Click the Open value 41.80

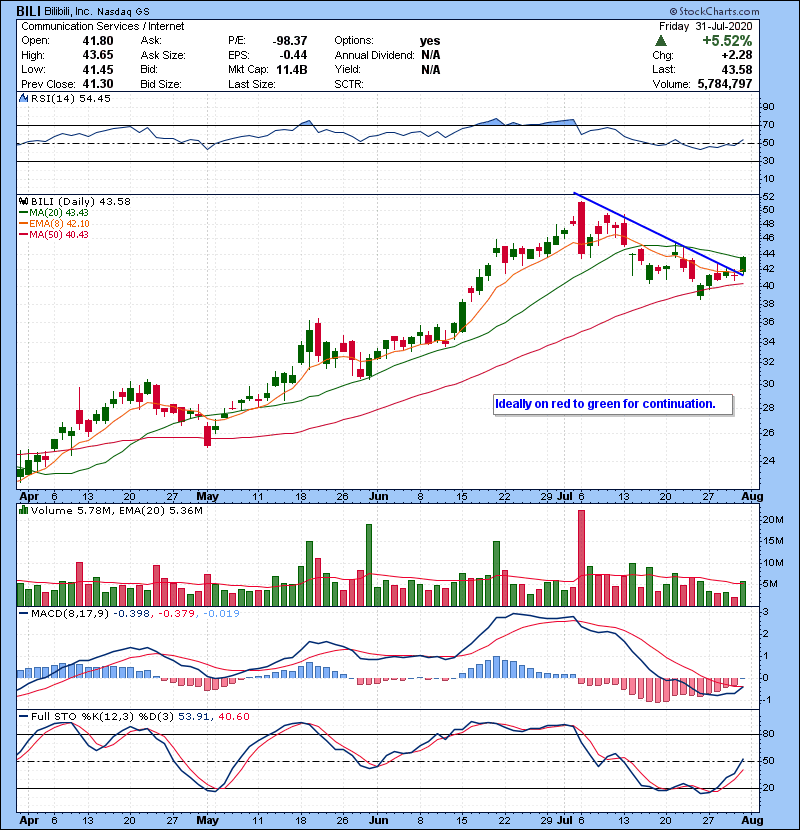tap(98, 41)
